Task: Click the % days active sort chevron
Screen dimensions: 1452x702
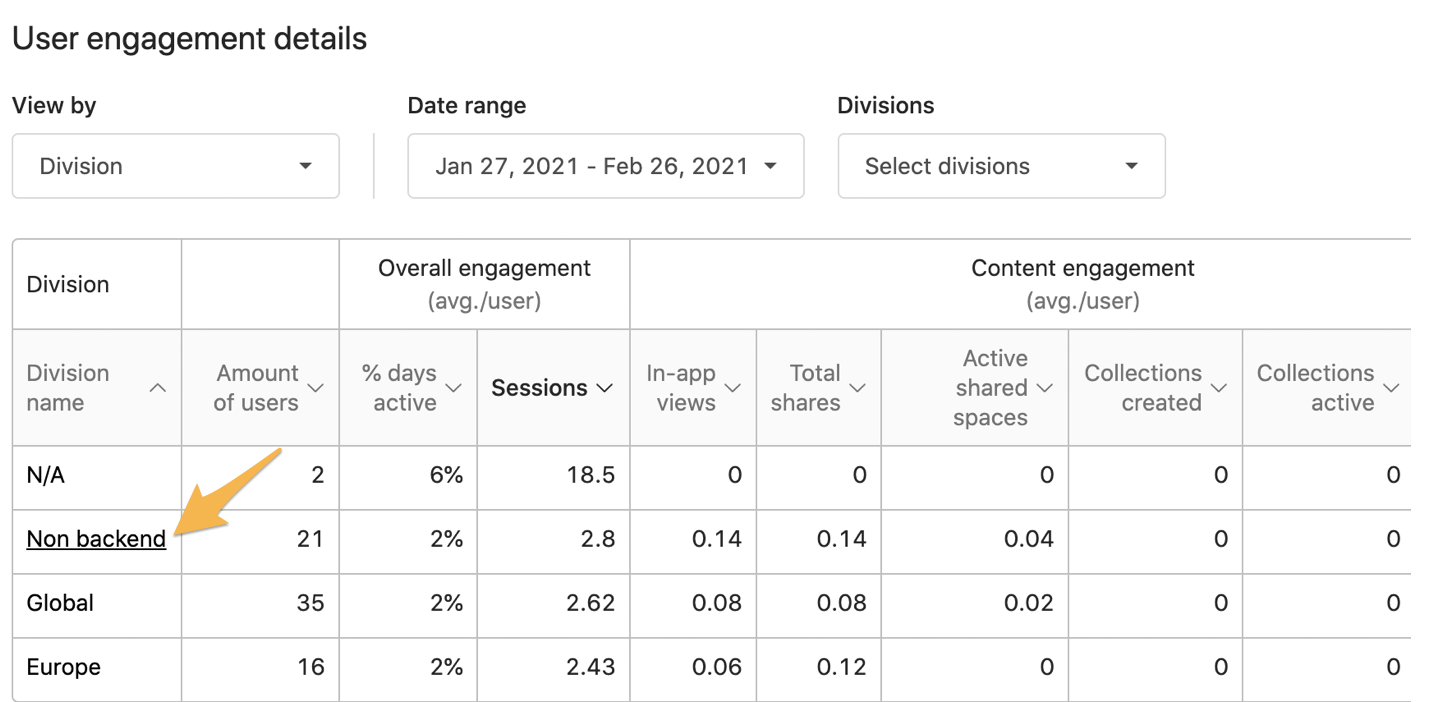Action: [454, 388]
